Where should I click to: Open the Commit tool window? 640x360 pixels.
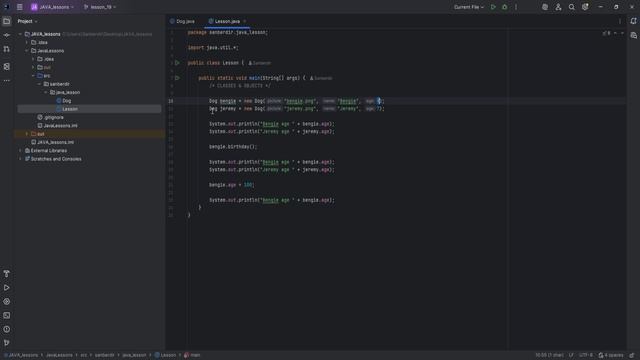(x=7, y=35)
